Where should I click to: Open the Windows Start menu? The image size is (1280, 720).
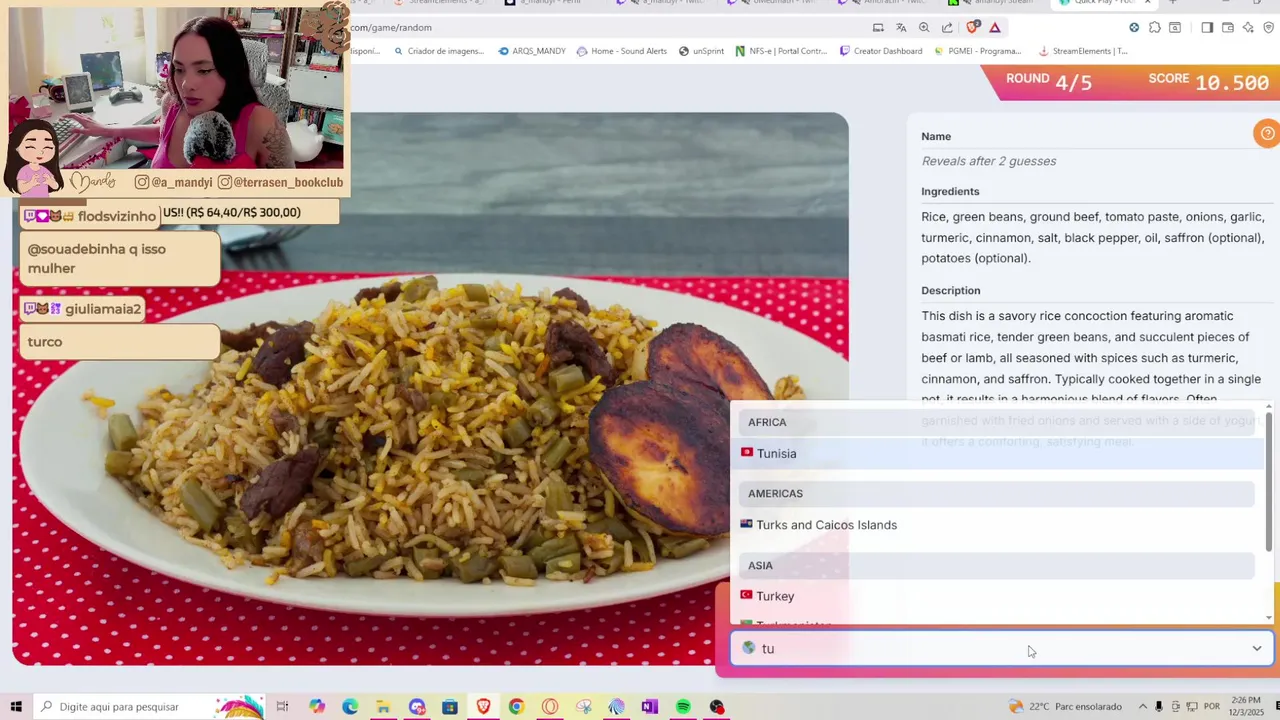[x=16, y=707]
